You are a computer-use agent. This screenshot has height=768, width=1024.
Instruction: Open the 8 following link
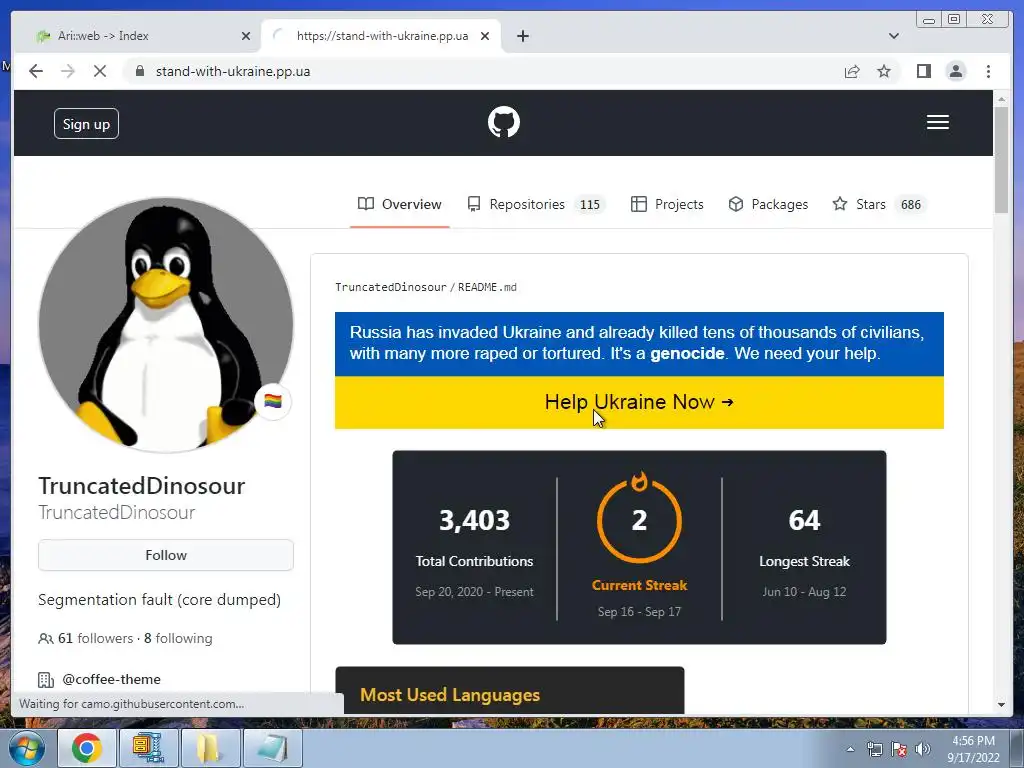click(x=178, y=638)
